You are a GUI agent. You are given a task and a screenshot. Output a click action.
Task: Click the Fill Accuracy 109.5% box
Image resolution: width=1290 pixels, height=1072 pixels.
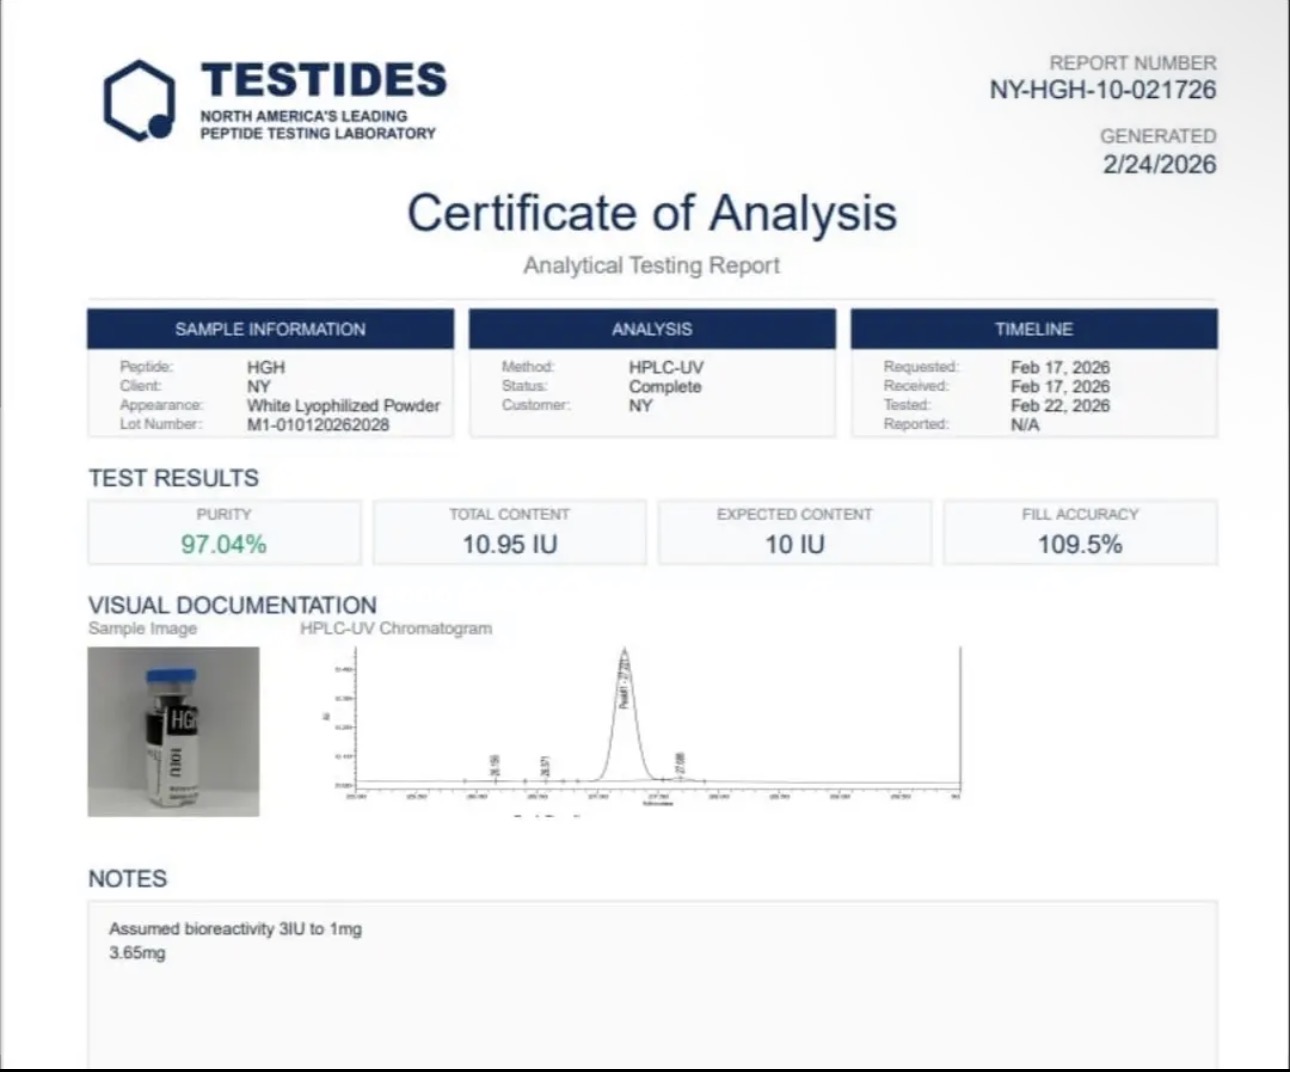coord(1080,532)
